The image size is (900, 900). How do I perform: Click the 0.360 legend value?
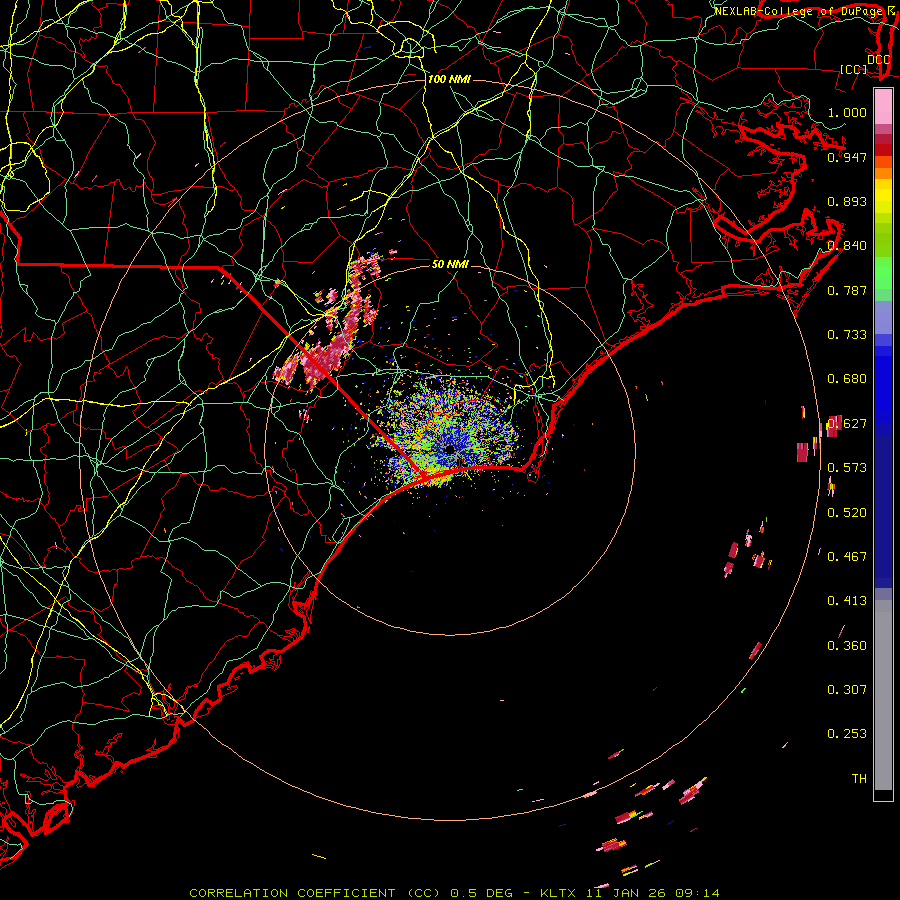coord(847,646)
